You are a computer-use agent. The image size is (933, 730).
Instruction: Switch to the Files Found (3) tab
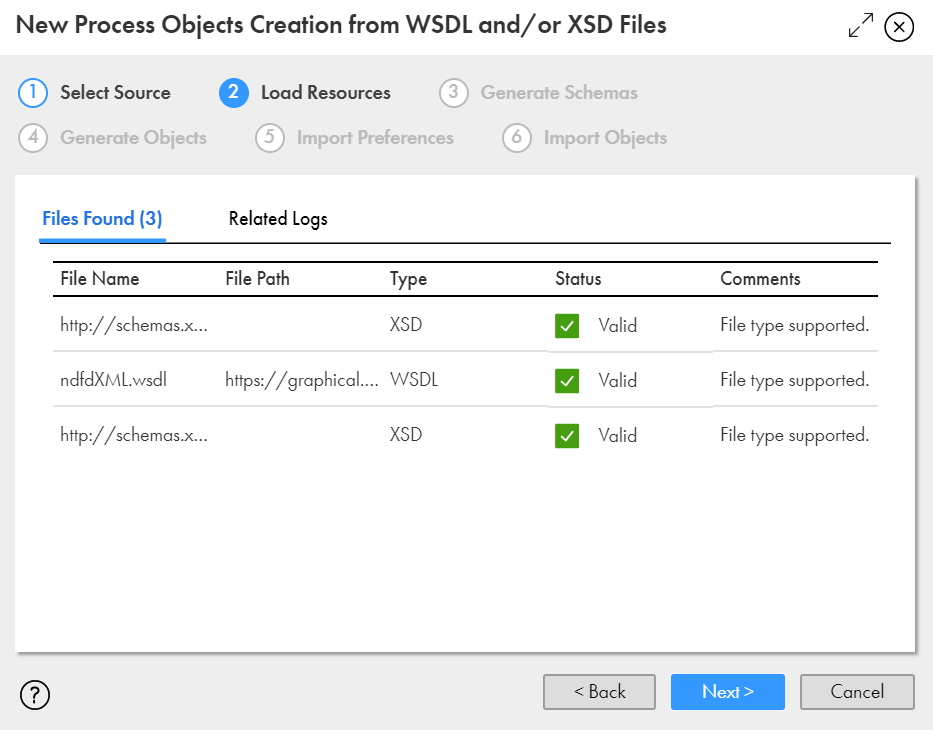(x=102, y=219)
